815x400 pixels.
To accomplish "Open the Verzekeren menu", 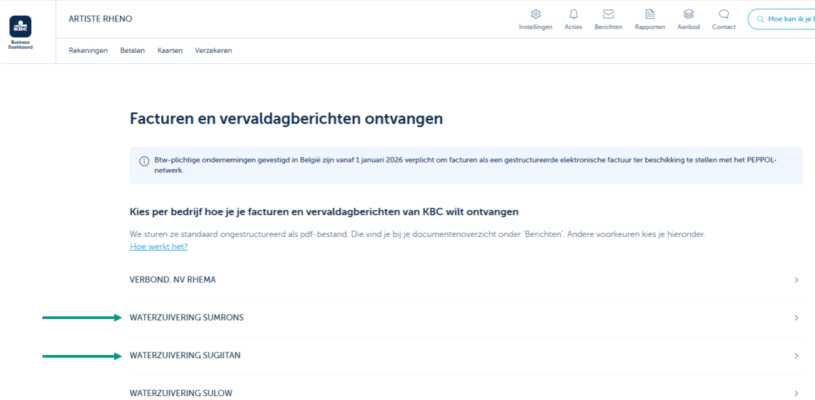I will point(213,50).
